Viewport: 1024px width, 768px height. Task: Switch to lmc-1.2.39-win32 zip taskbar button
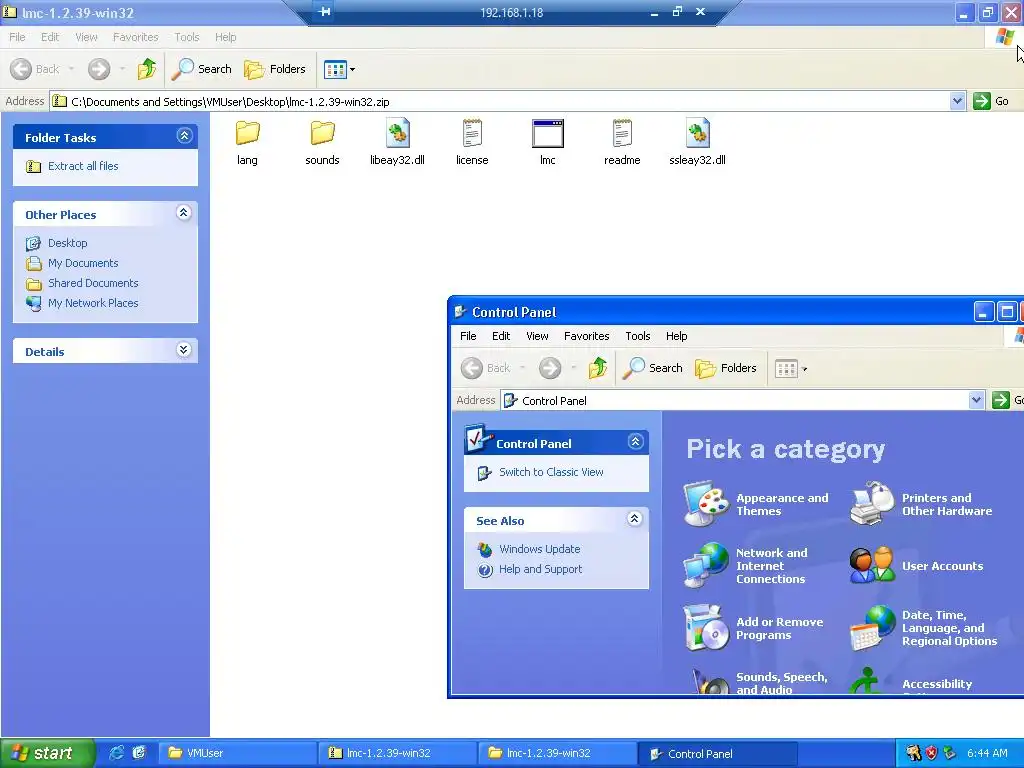click(398, 753)
